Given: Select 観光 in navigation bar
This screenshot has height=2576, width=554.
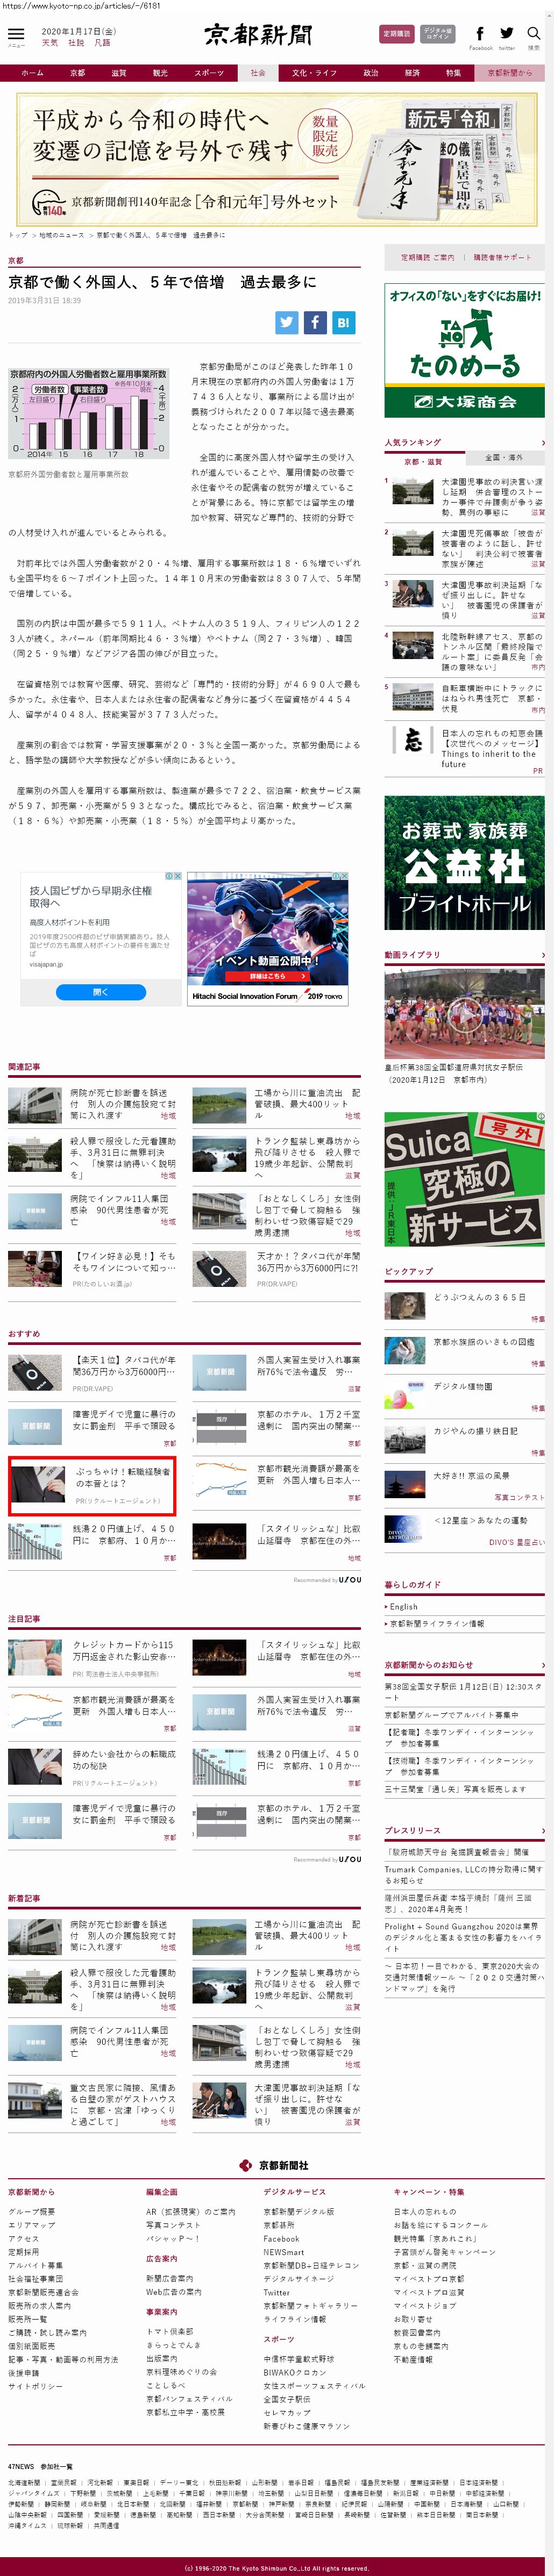Looking at the screenshot, I should 160,73.
